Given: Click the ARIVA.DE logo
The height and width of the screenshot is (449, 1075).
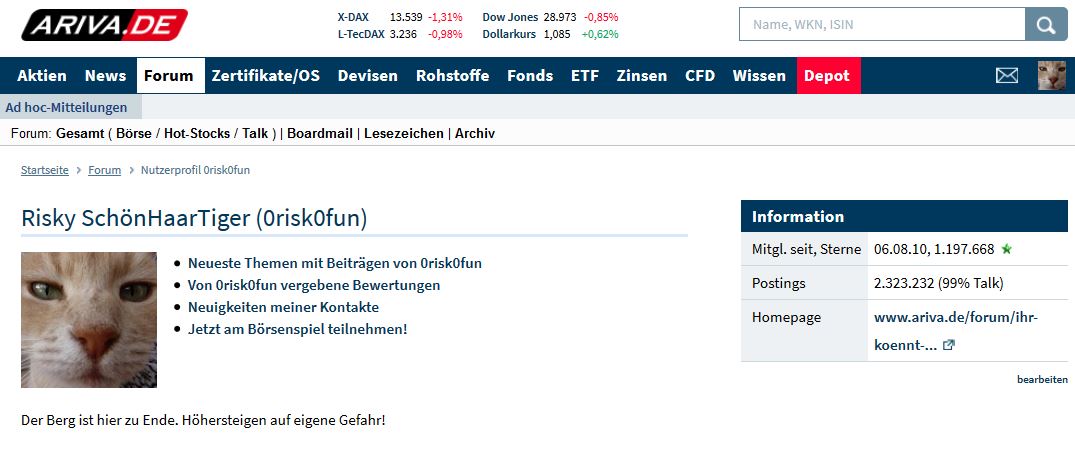Looking at the screenshot, I should tap(104, 25).
